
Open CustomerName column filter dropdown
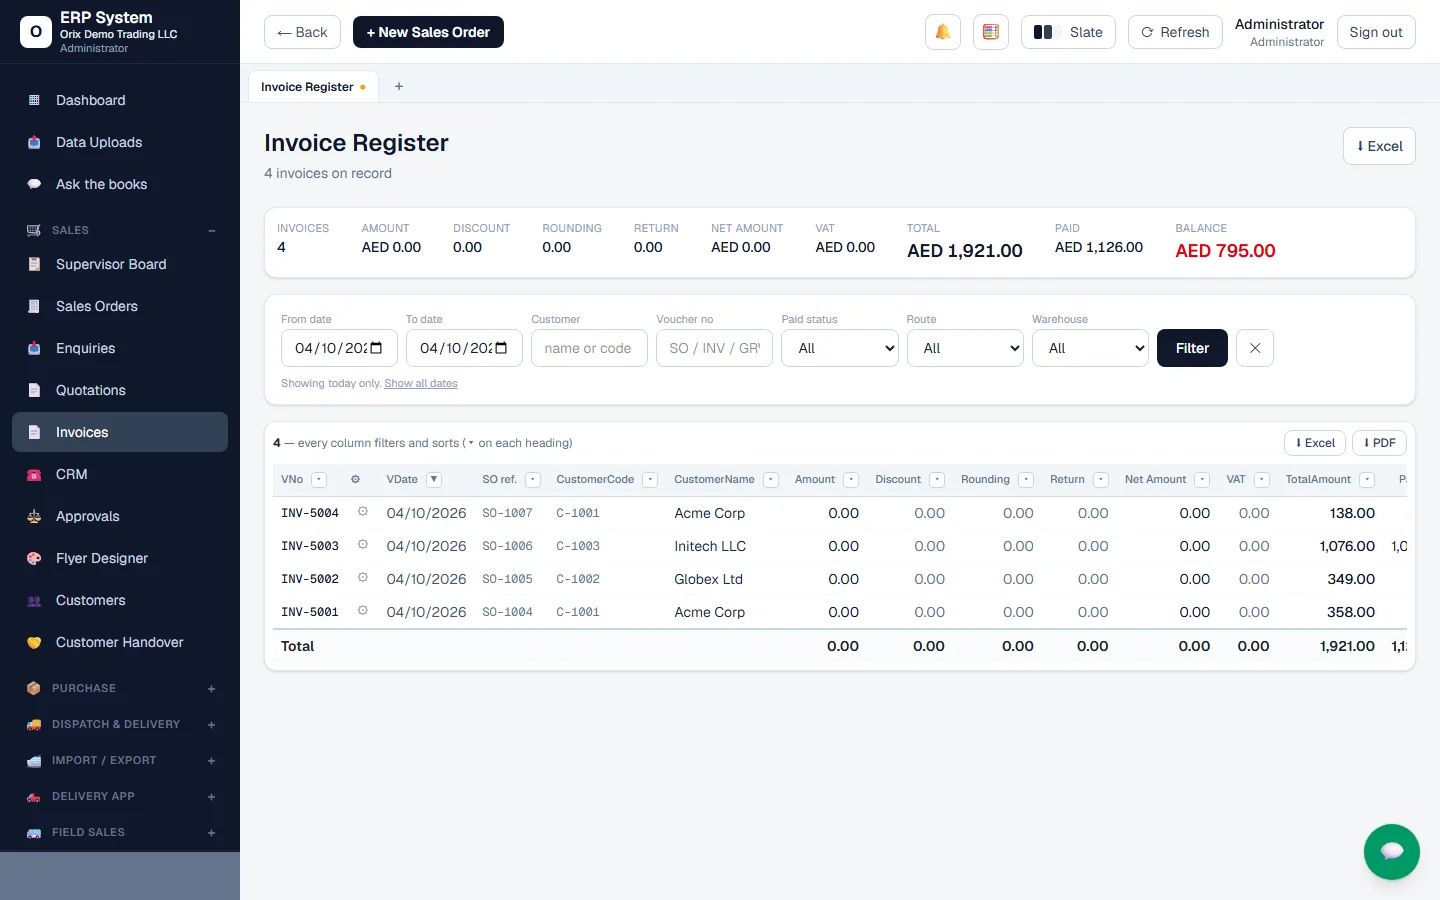pos(771,480)
